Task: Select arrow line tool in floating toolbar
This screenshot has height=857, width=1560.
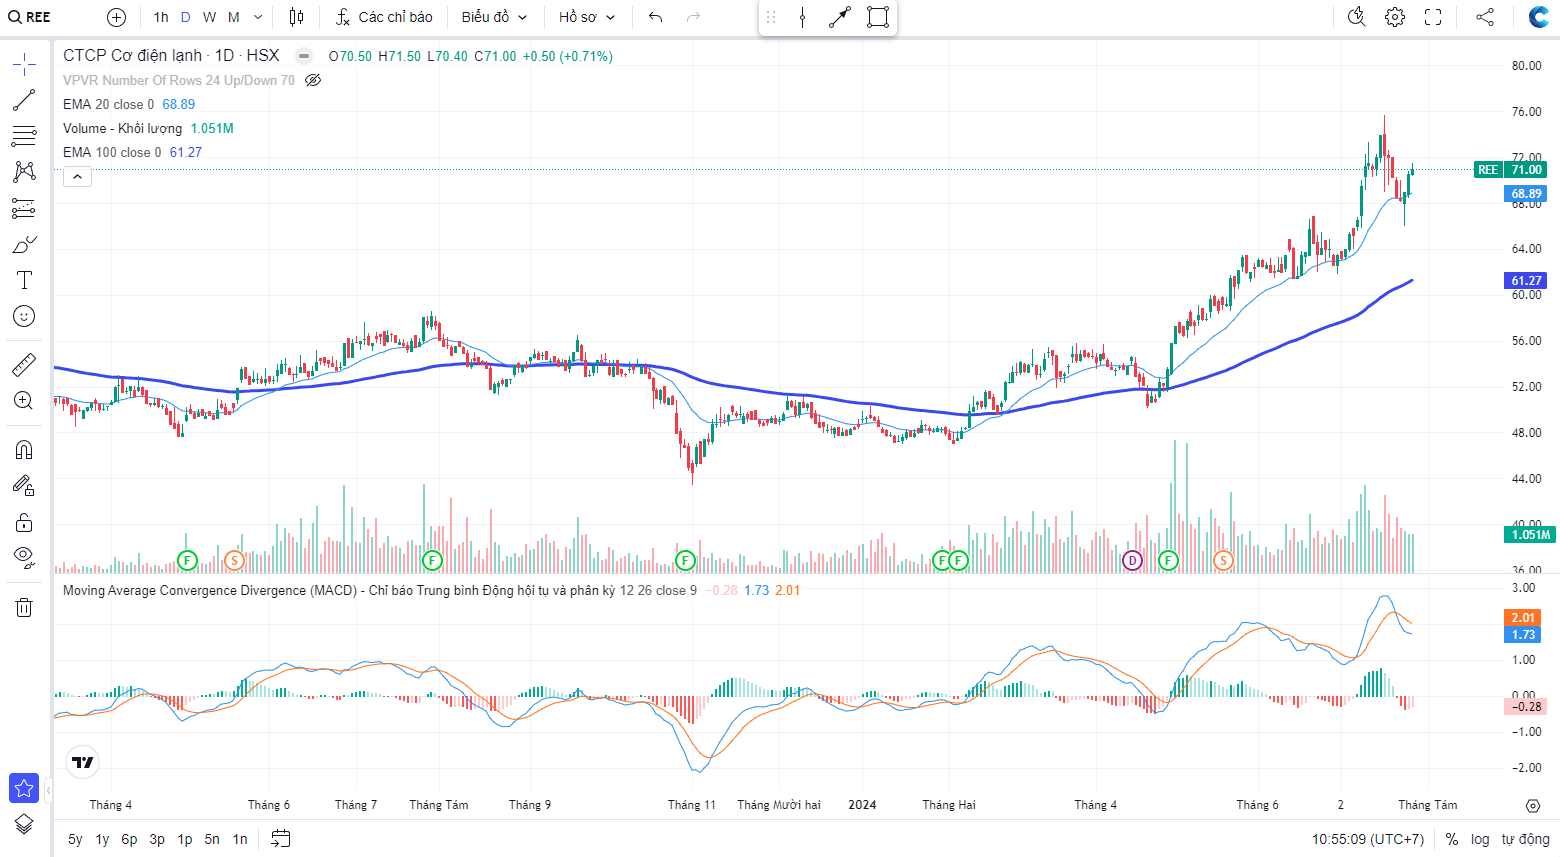Action: click(840, 17)
